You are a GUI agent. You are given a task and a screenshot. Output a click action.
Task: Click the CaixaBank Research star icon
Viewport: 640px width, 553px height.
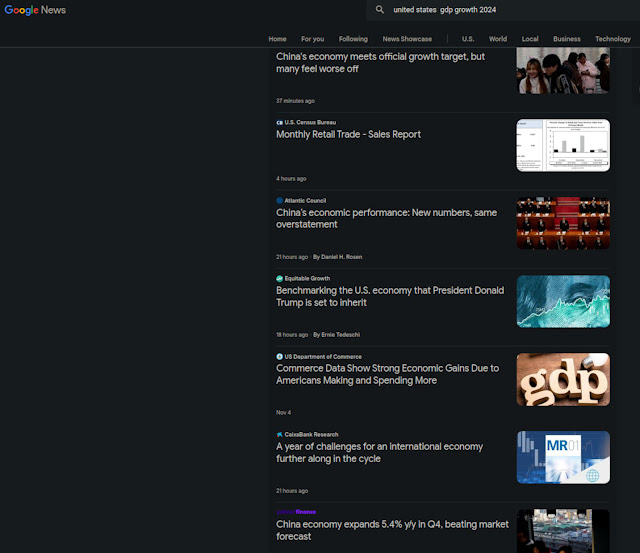coord(279,435)
